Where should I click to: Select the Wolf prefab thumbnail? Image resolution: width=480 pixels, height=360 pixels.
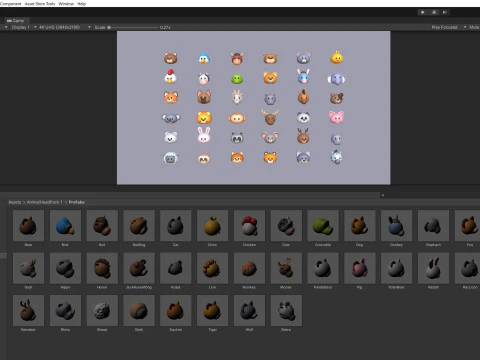click(249, 310)
